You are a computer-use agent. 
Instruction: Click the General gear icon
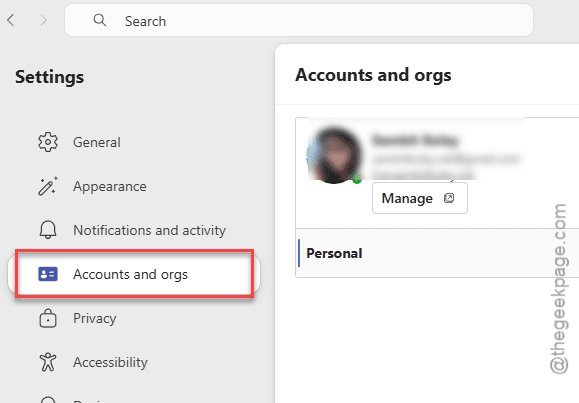coord(48,142)
